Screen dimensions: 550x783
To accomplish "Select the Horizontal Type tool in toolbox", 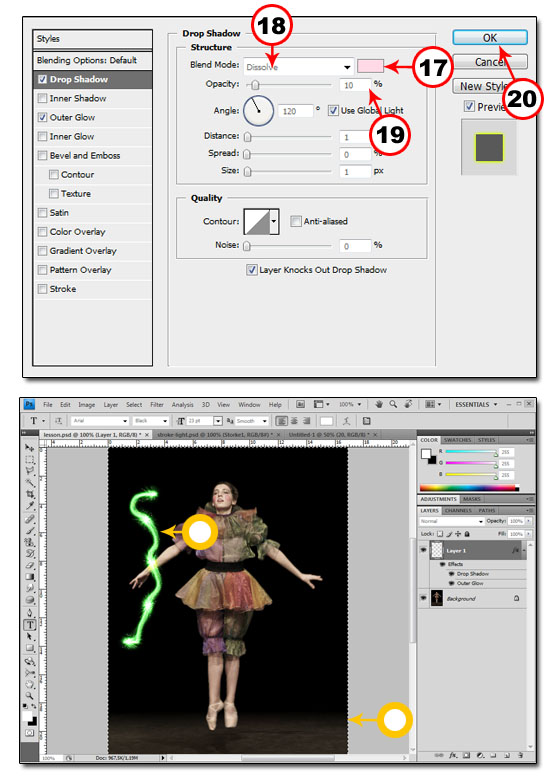I will [x=30, y=624].
